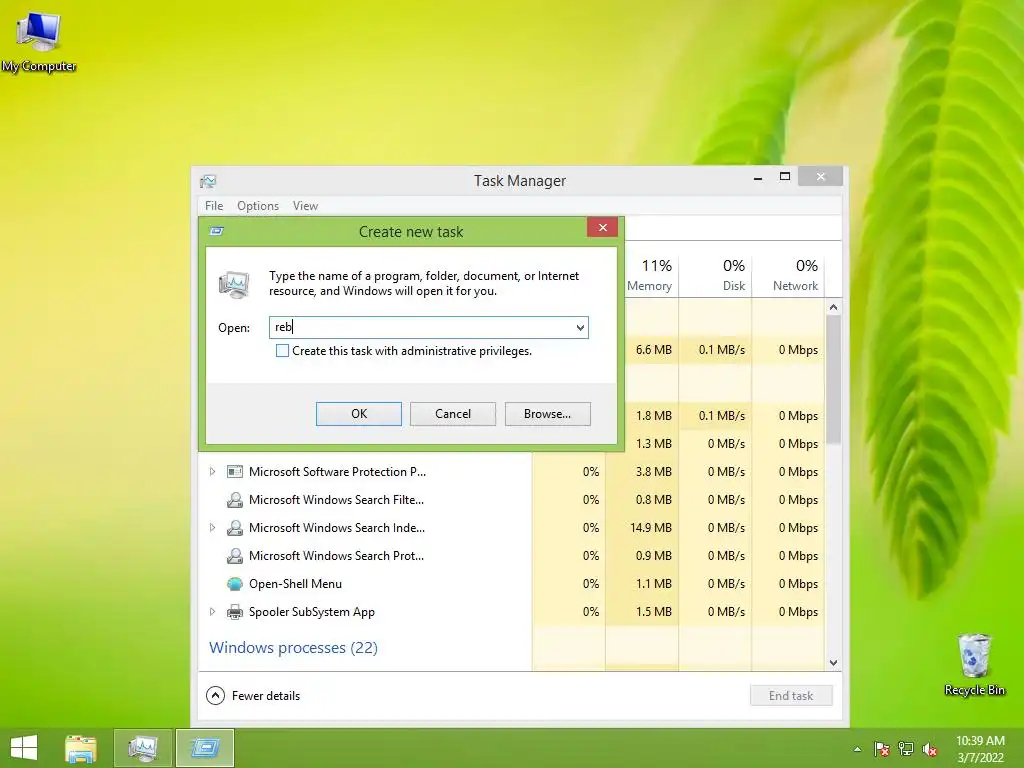This screenshot has width=1024, height=768.
Task: Click the Microsoft Windows Search Indexer icon
Action: tap(234, 528)
